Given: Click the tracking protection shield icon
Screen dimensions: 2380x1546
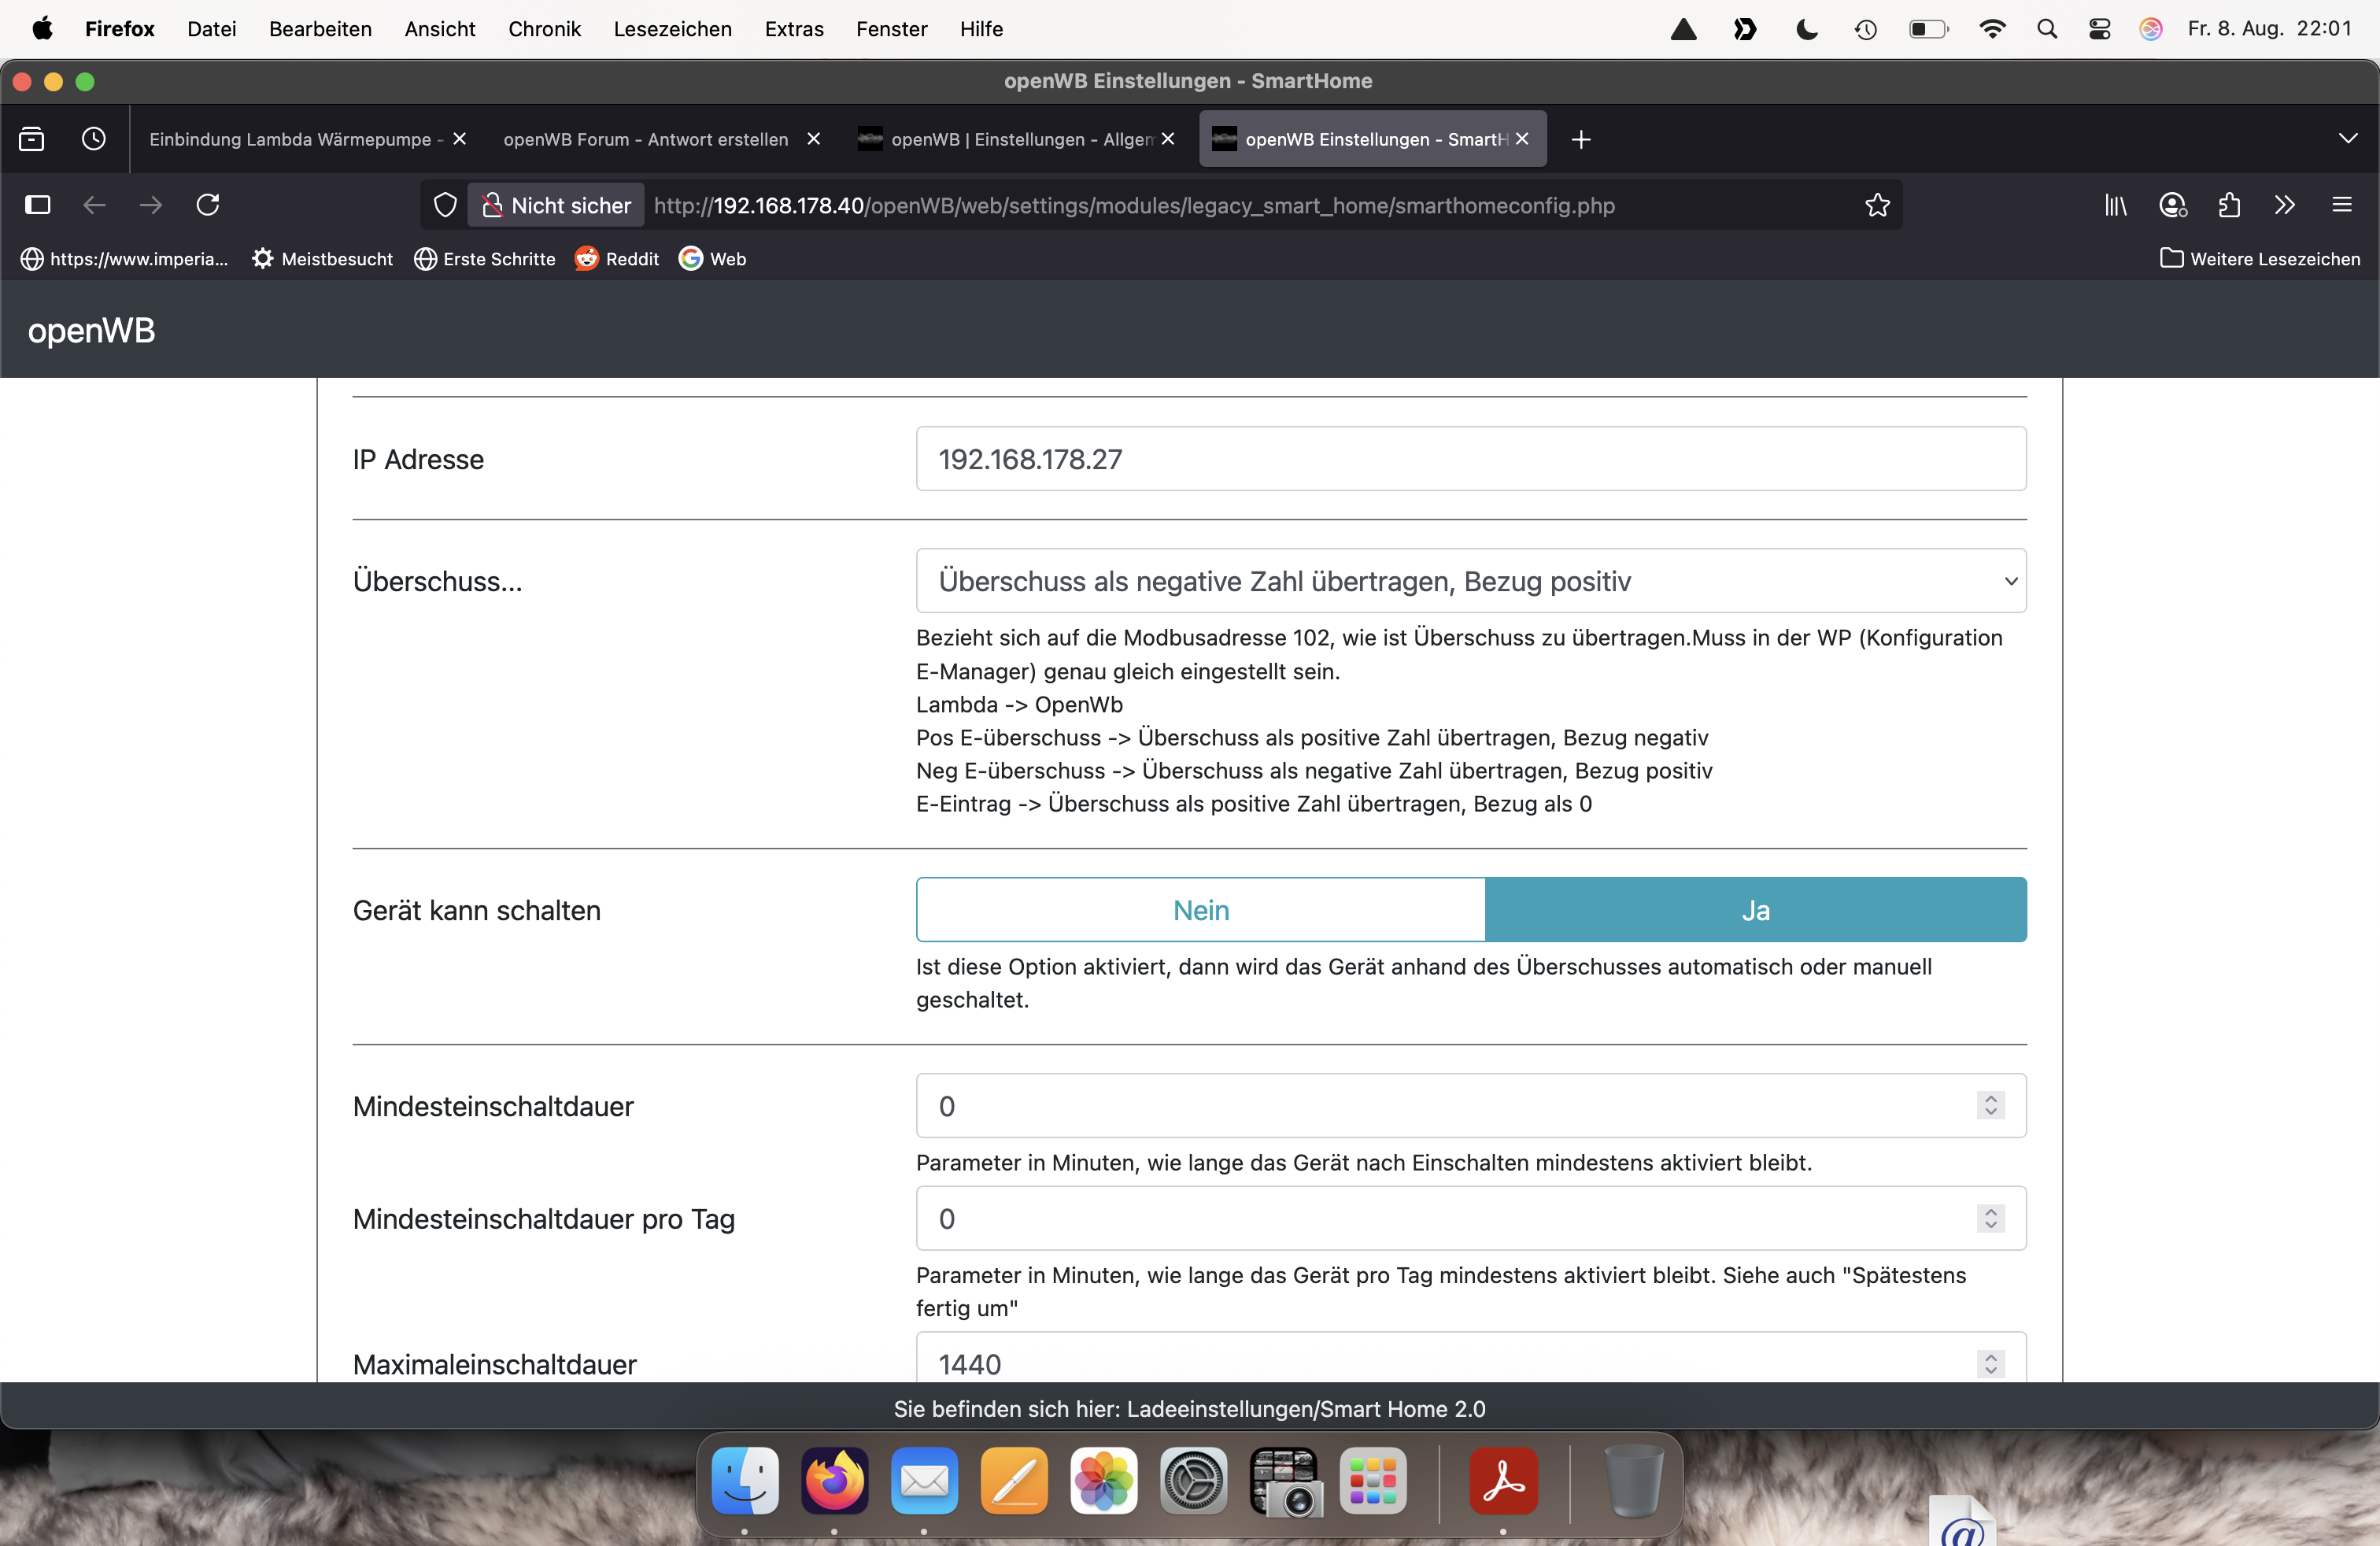Looking at the screenshot, I should click(x=445, y=205).
